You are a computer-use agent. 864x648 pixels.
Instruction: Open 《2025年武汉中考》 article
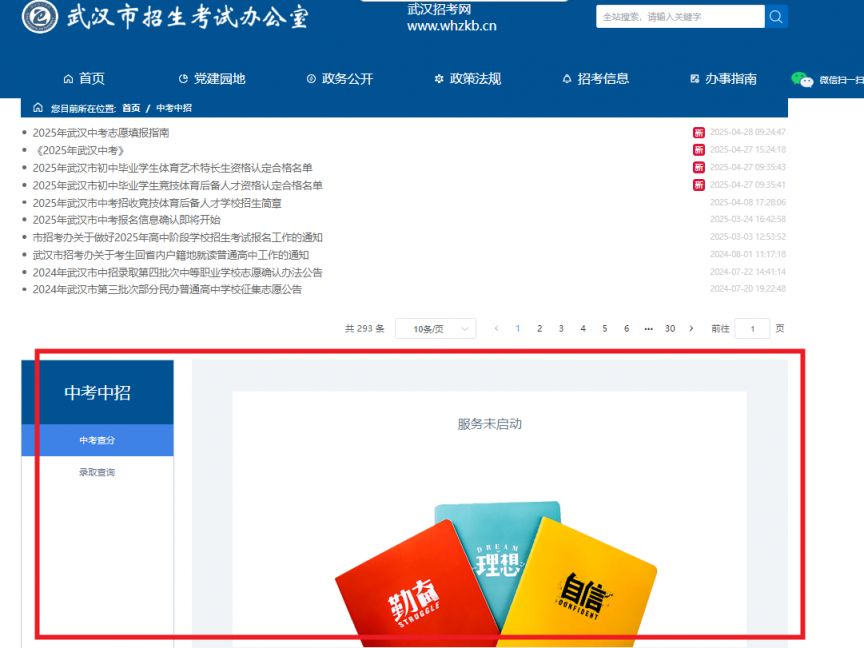pos(80,150)
